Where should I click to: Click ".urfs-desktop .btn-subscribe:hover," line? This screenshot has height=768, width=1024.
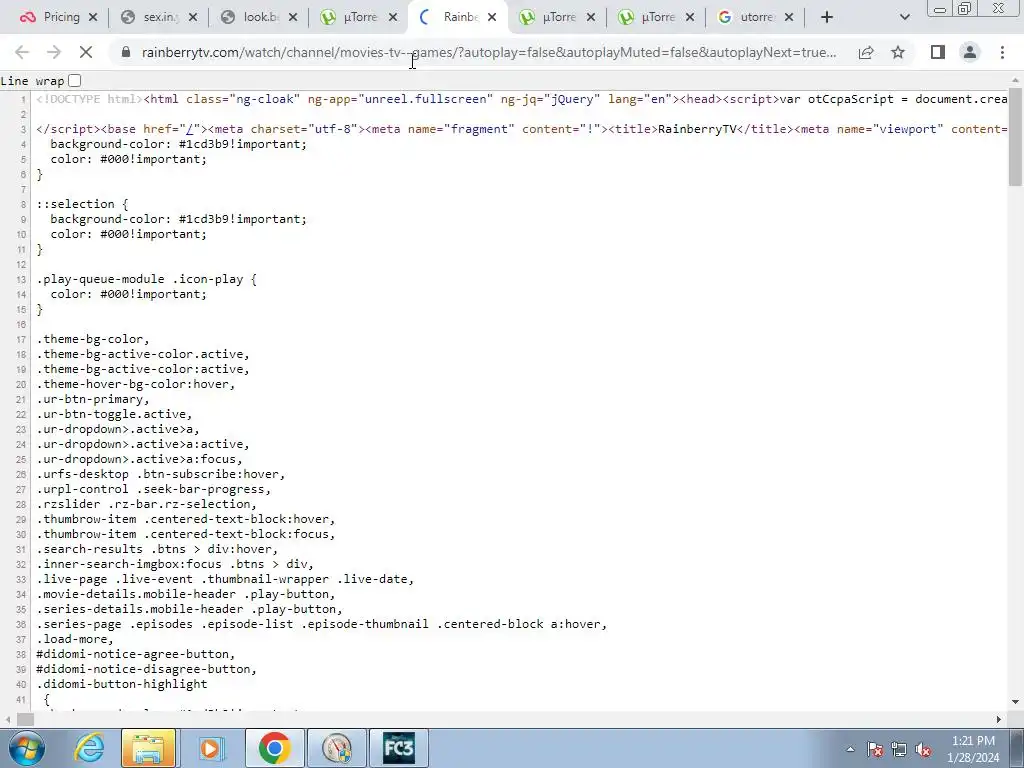161,473
